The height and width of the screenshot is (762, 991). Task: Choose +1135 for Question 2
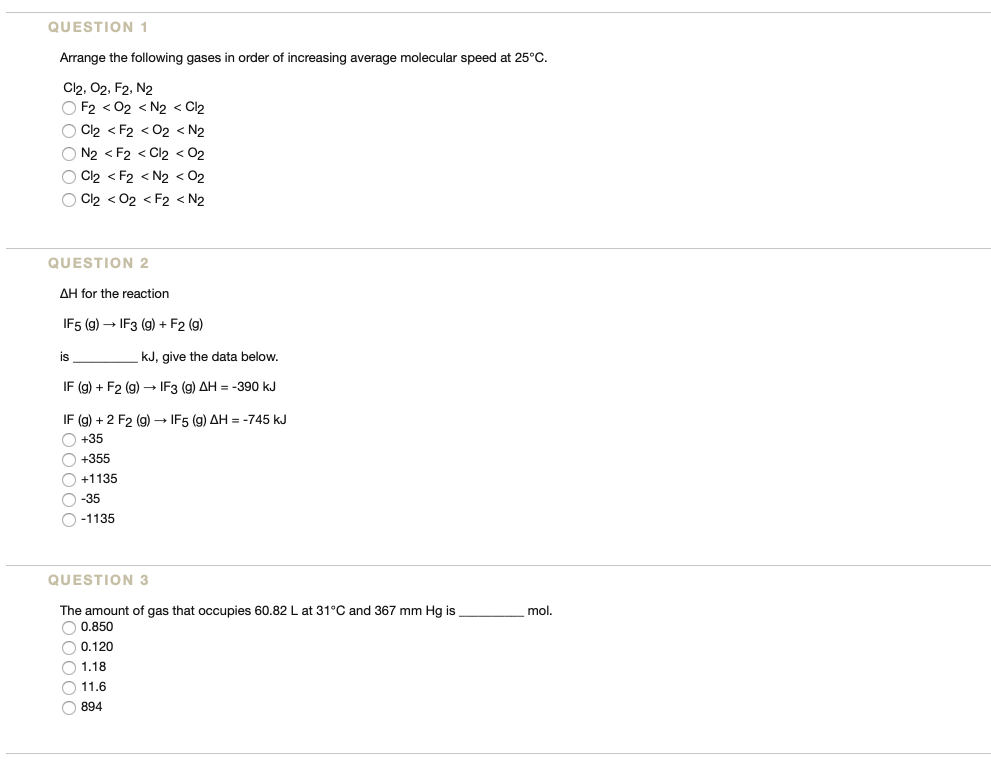tap(67, 478)
